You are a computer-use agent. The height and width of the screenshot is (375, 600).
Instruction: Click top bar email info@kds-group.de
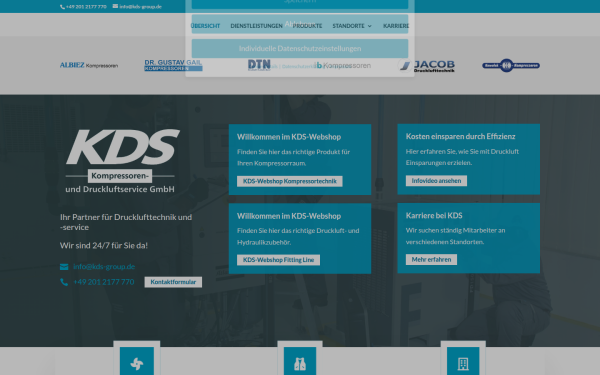coord(140,7)
